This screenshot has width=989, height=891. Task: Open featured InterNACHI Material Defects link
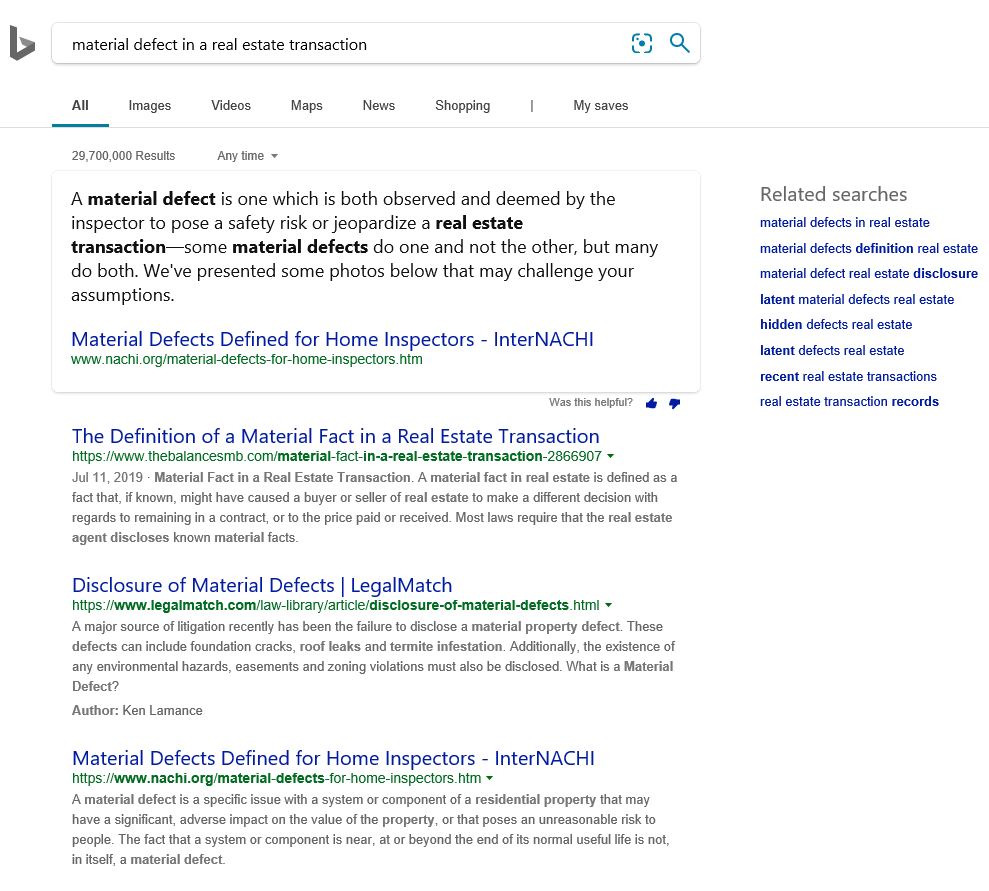click(x=332, y=339)
